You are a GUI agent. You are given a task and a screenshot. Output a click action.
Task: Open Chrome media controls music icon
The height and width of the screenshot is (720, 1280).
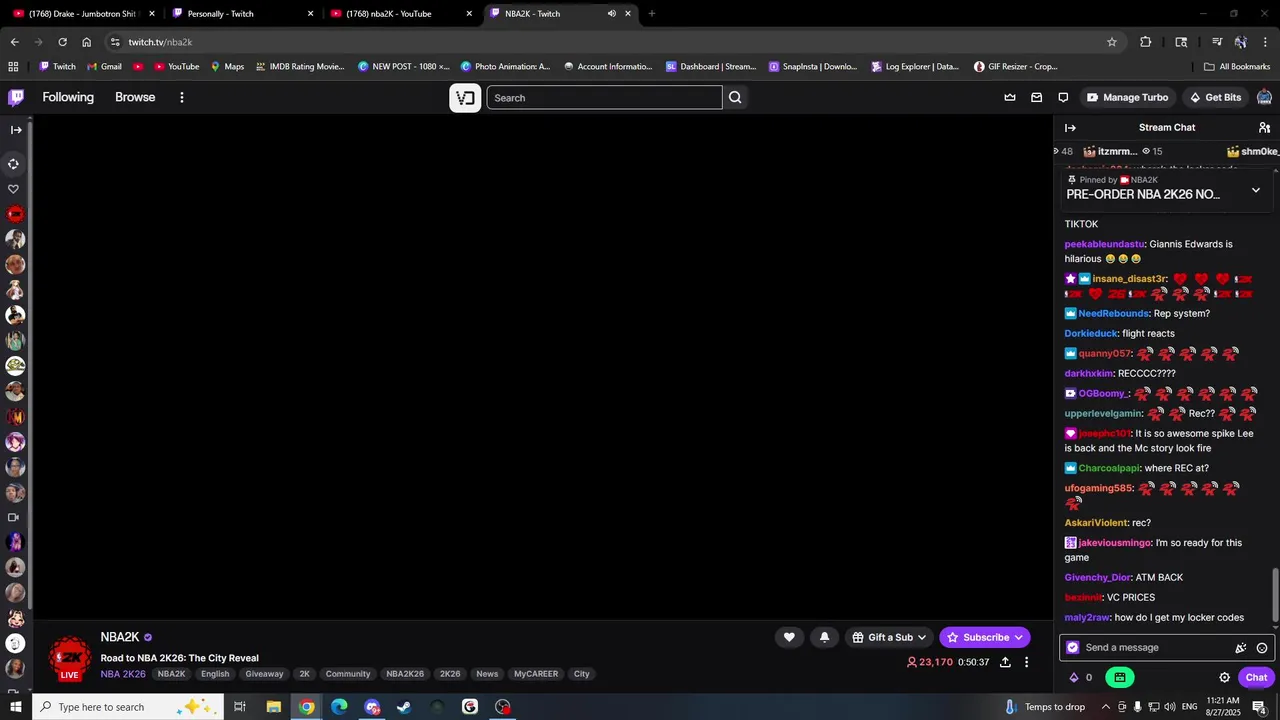pyautogui.click(x=1217, y=42)
